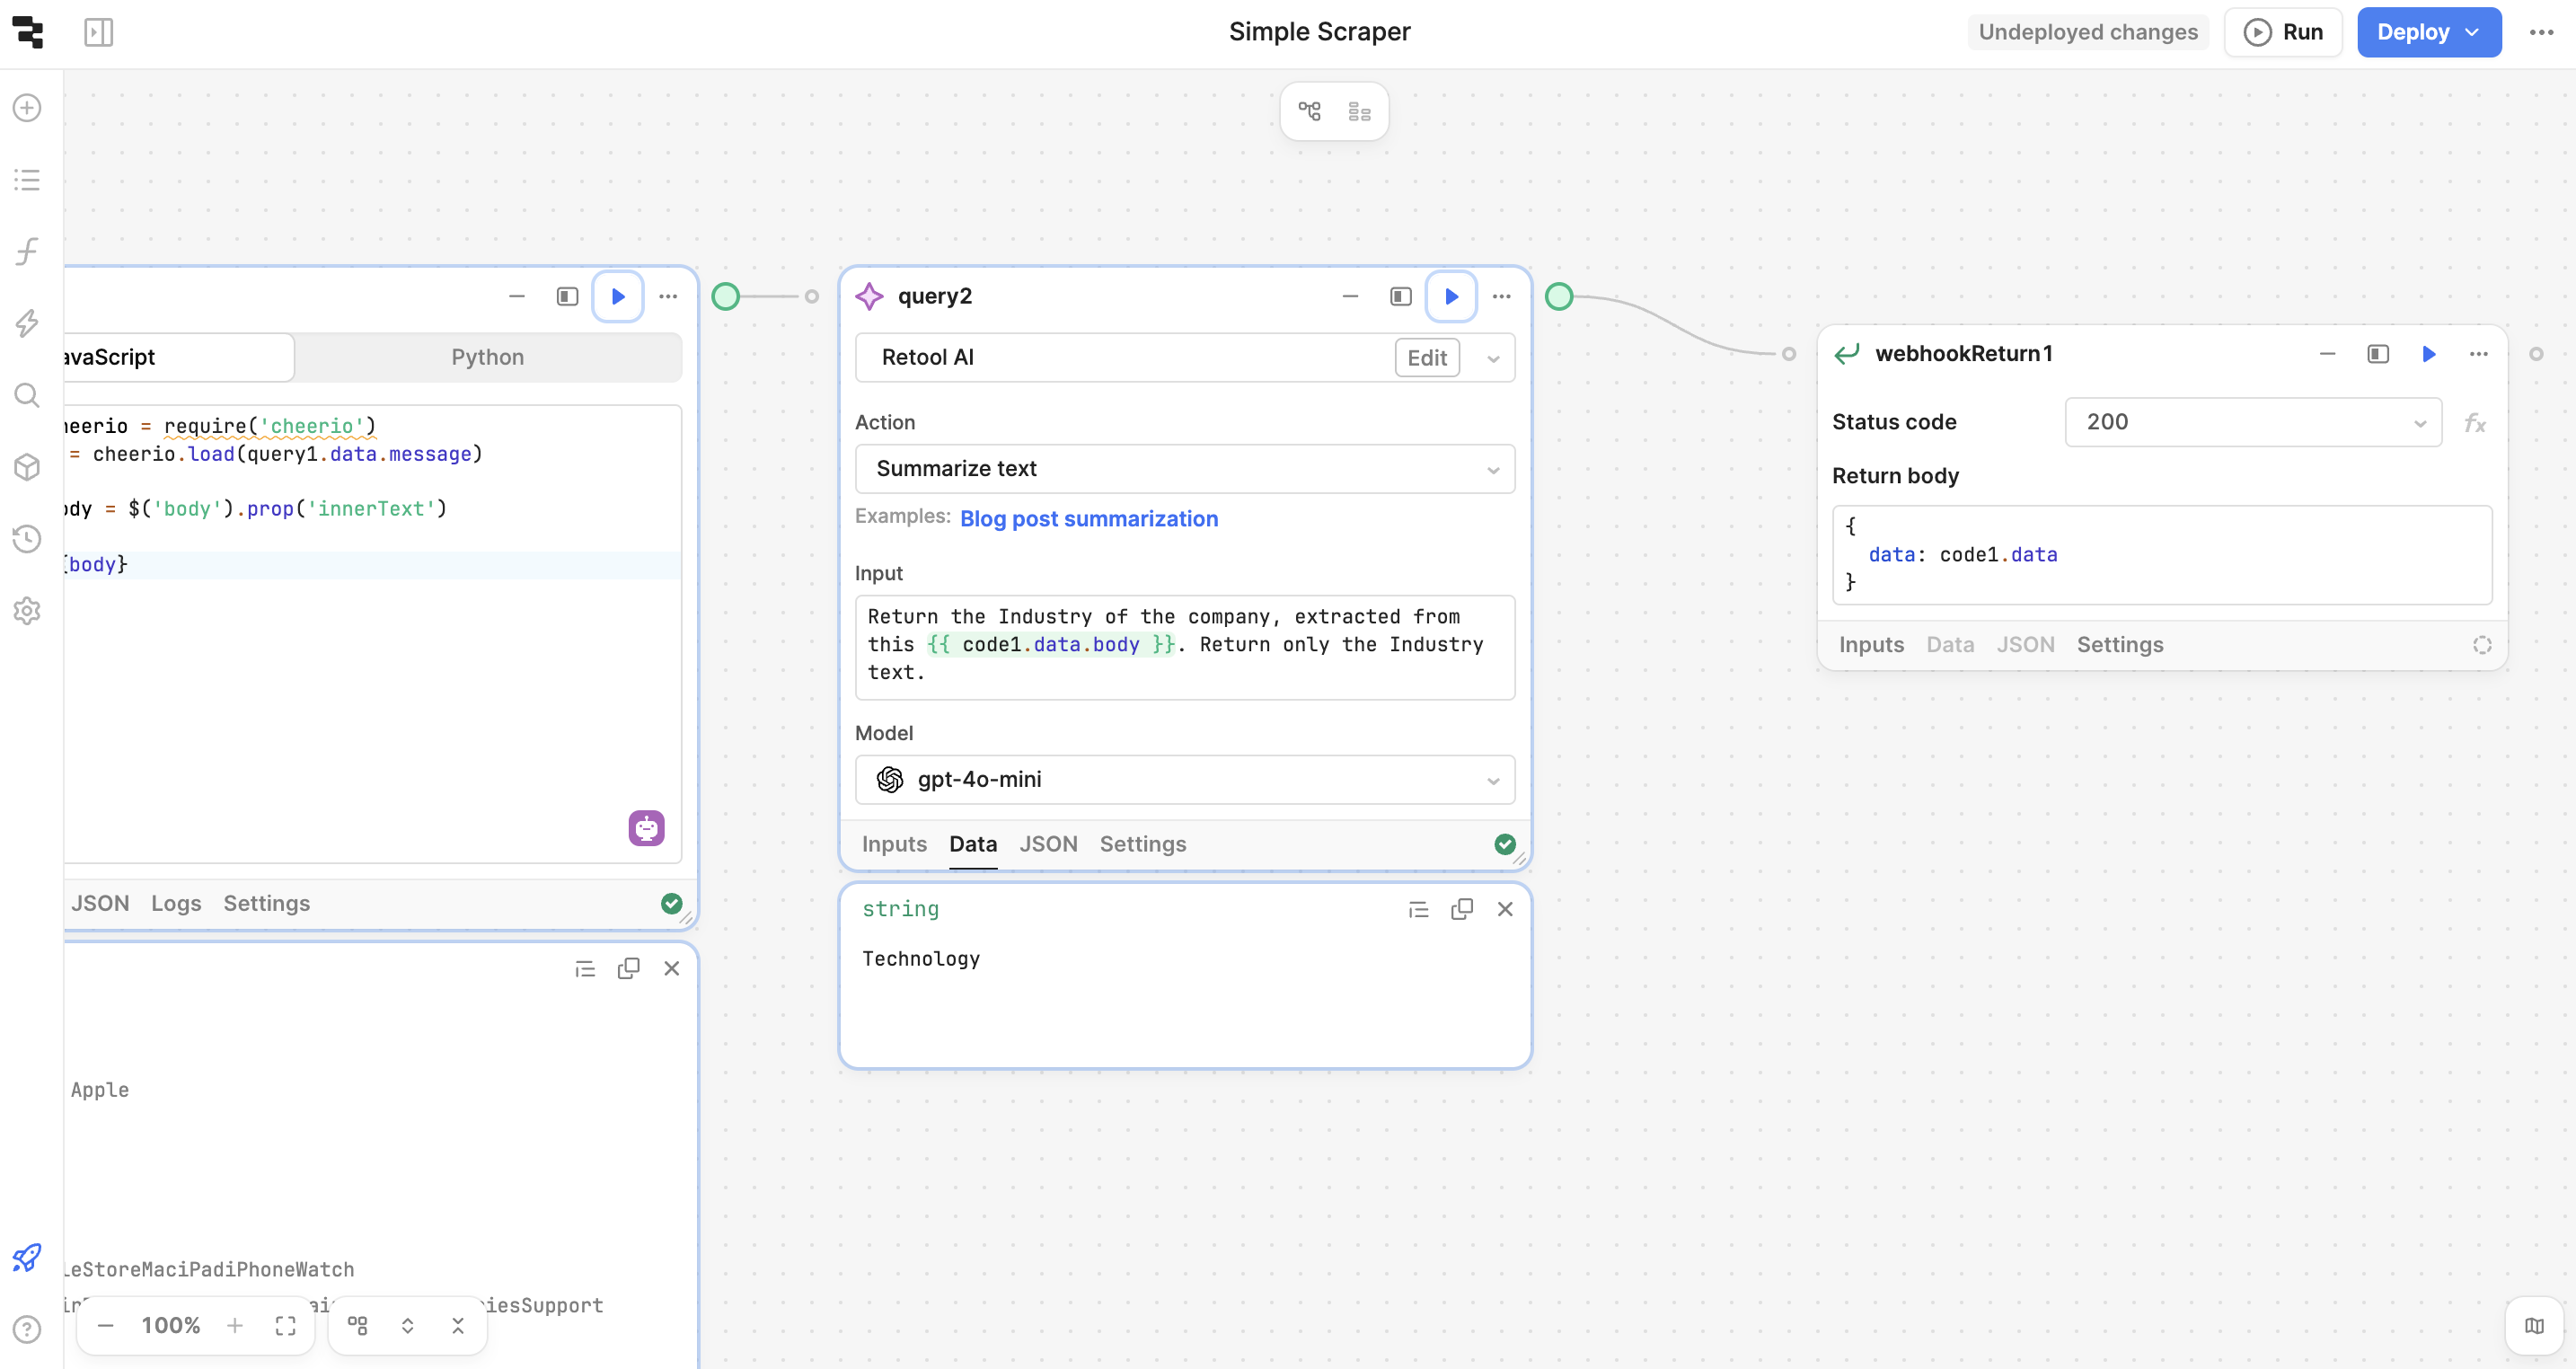Open the Add block panel
2576x1369 pixels.
click(26, 107)
